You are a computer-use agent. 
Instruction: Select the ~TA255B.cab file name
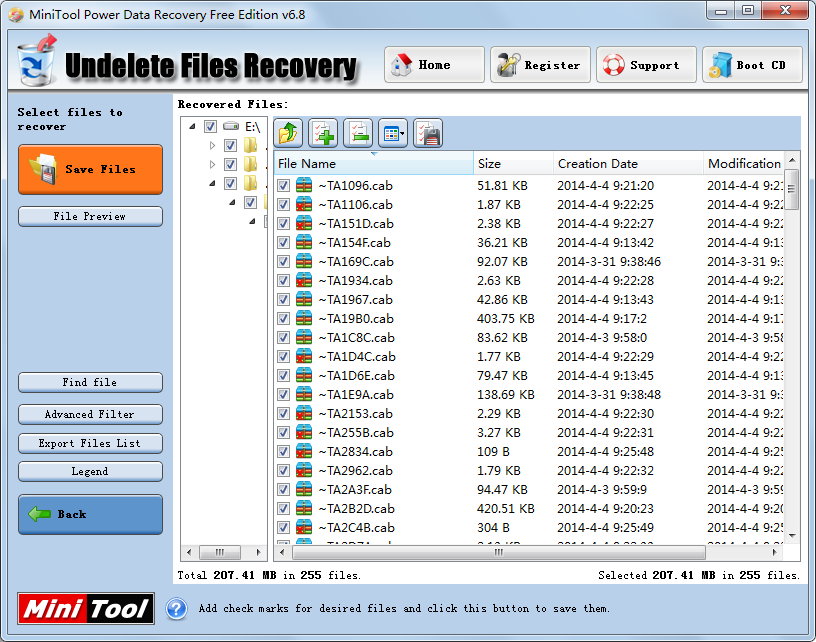[356, 433]
